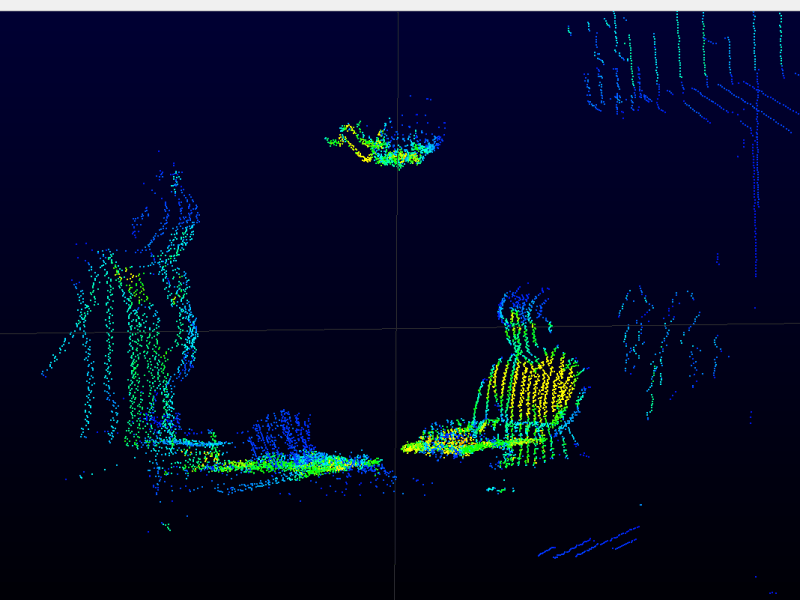Click the vertical axis line near the top
Viewport: 800px width, 600px height.
(398, 60)
